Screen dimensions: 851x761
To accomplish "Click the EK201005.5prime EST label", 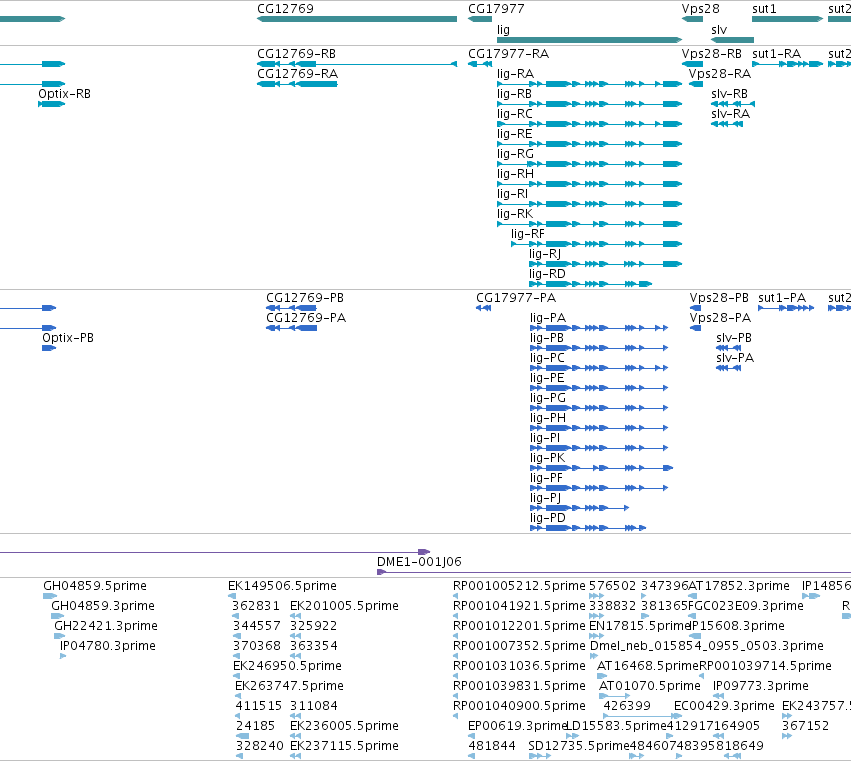I will pyautogui.click(x=345, y=606).
